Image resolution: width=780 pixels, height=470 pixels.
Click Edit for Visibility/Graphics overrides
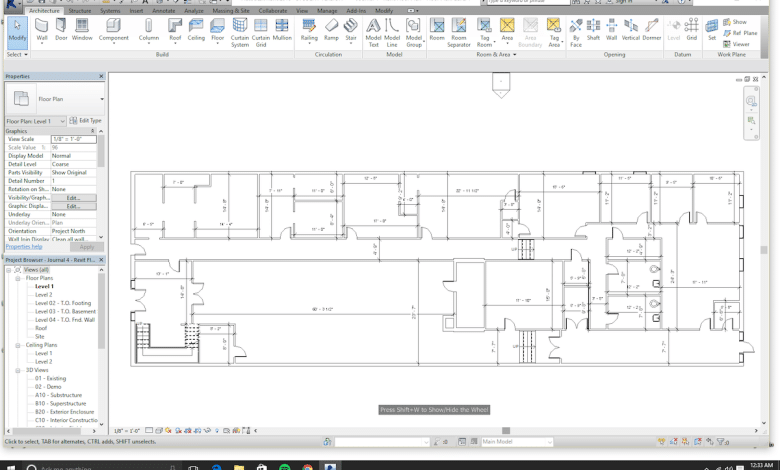pos(74,198)
